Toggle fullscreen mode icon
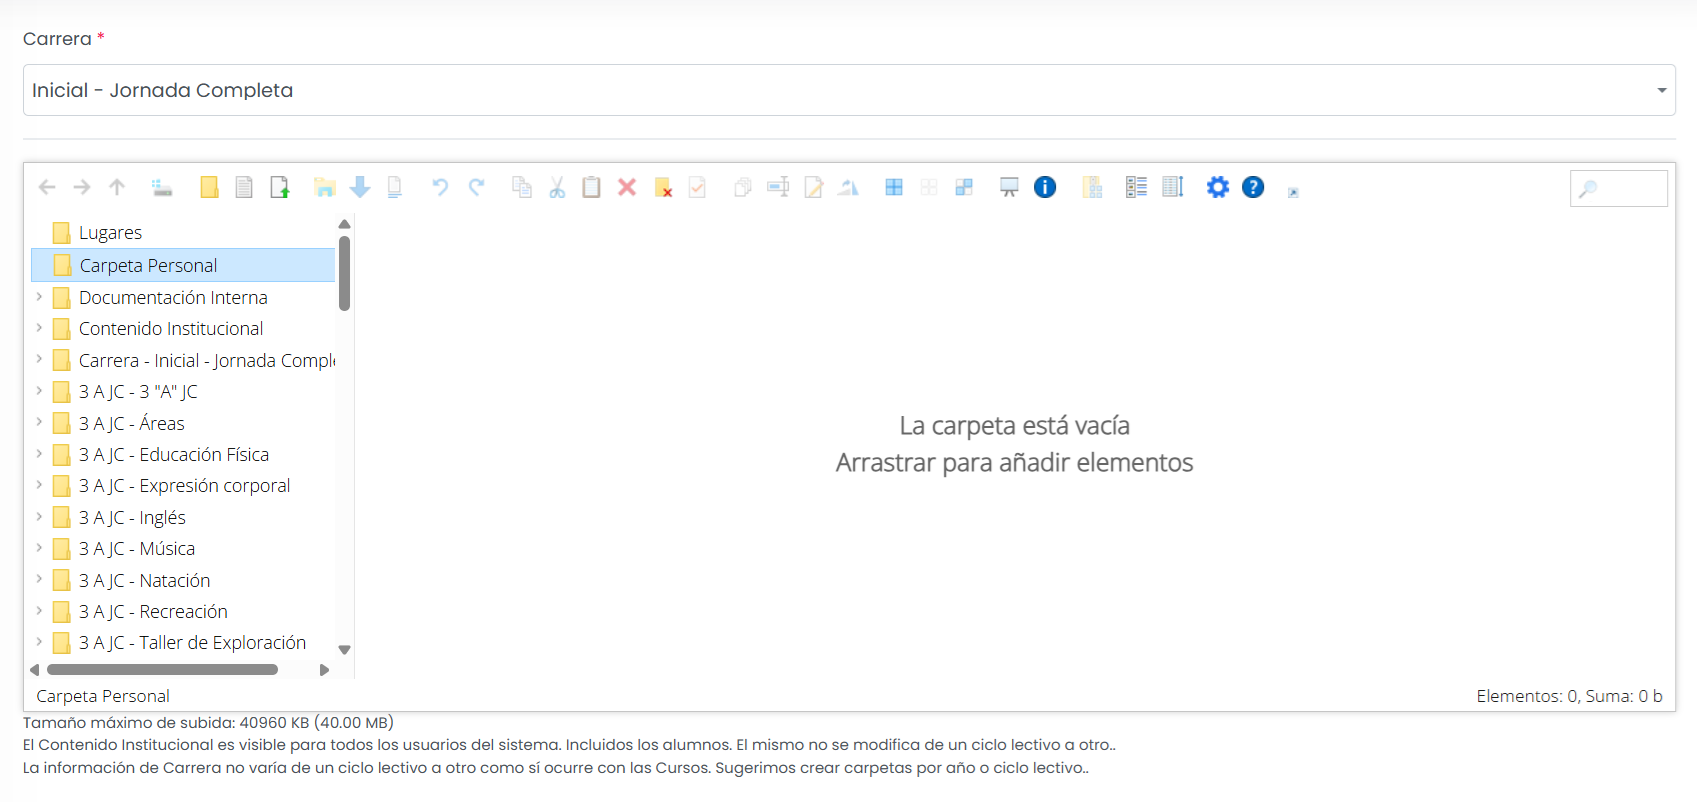Viewport: 1697px width, 802px height. tap(1293, 192)
